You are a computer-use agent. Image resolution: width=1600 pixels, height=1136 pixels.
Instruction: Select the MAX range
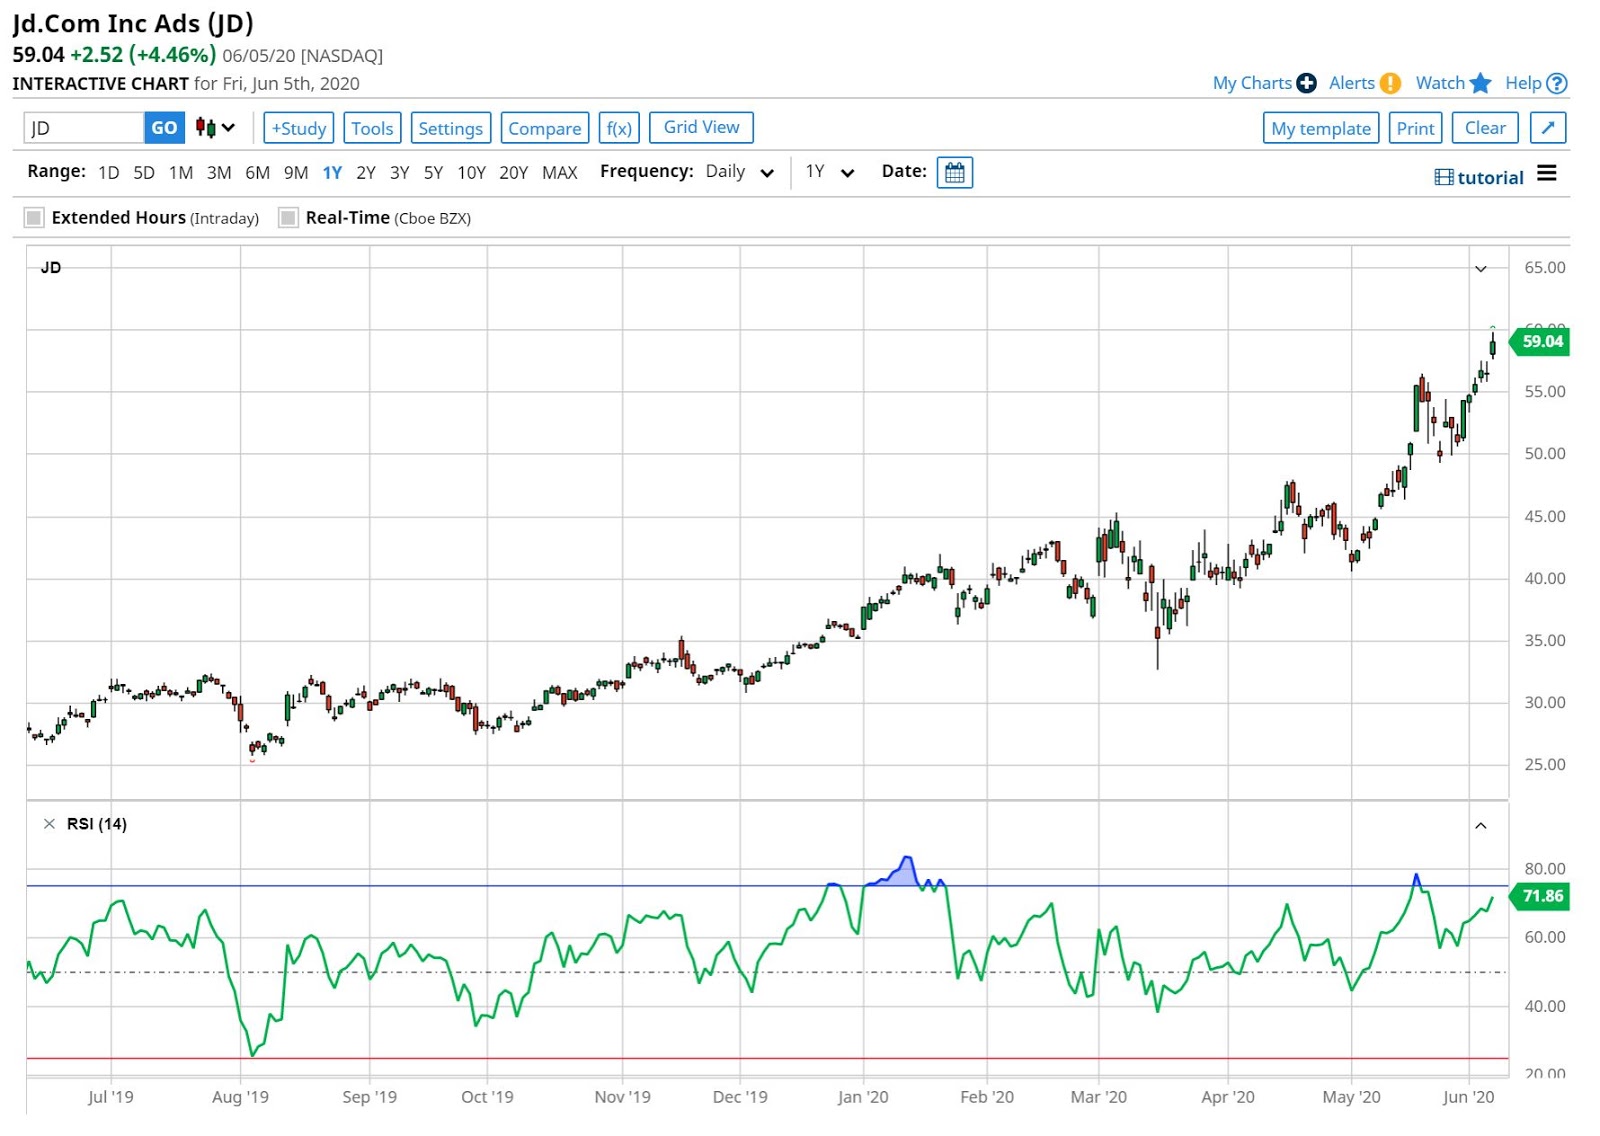[x=560, y=173]
